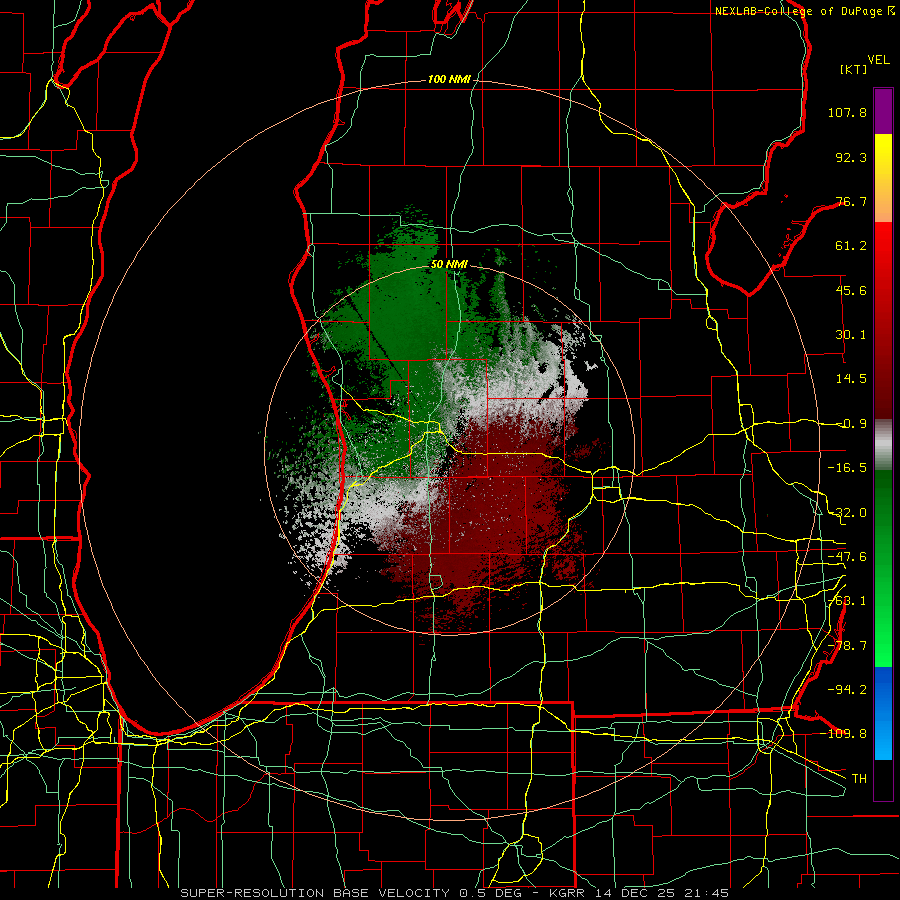
Task: Click the 45.6 legend value
Action: pyautogui.click(x=851, y=290)
